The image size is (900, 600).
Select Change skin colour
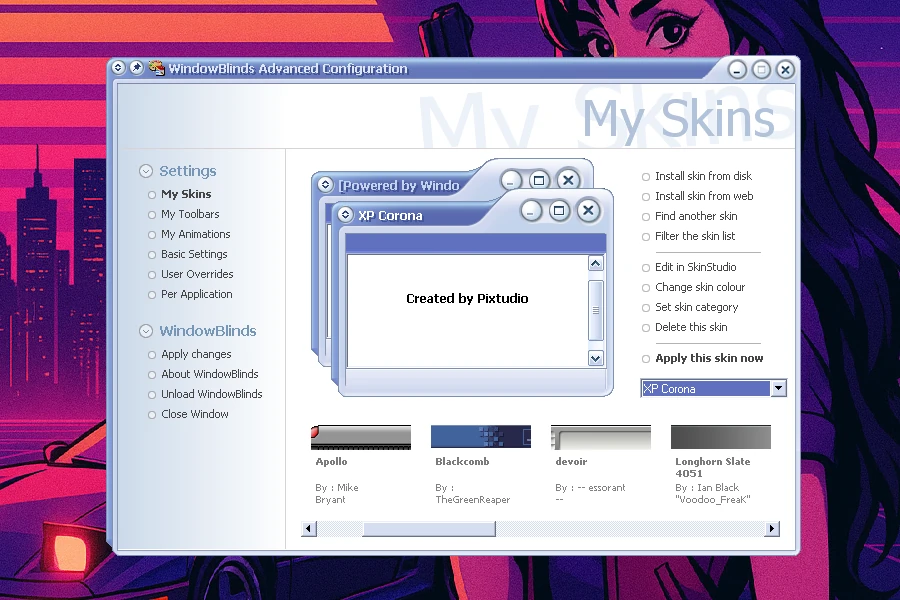pos(700,288)
